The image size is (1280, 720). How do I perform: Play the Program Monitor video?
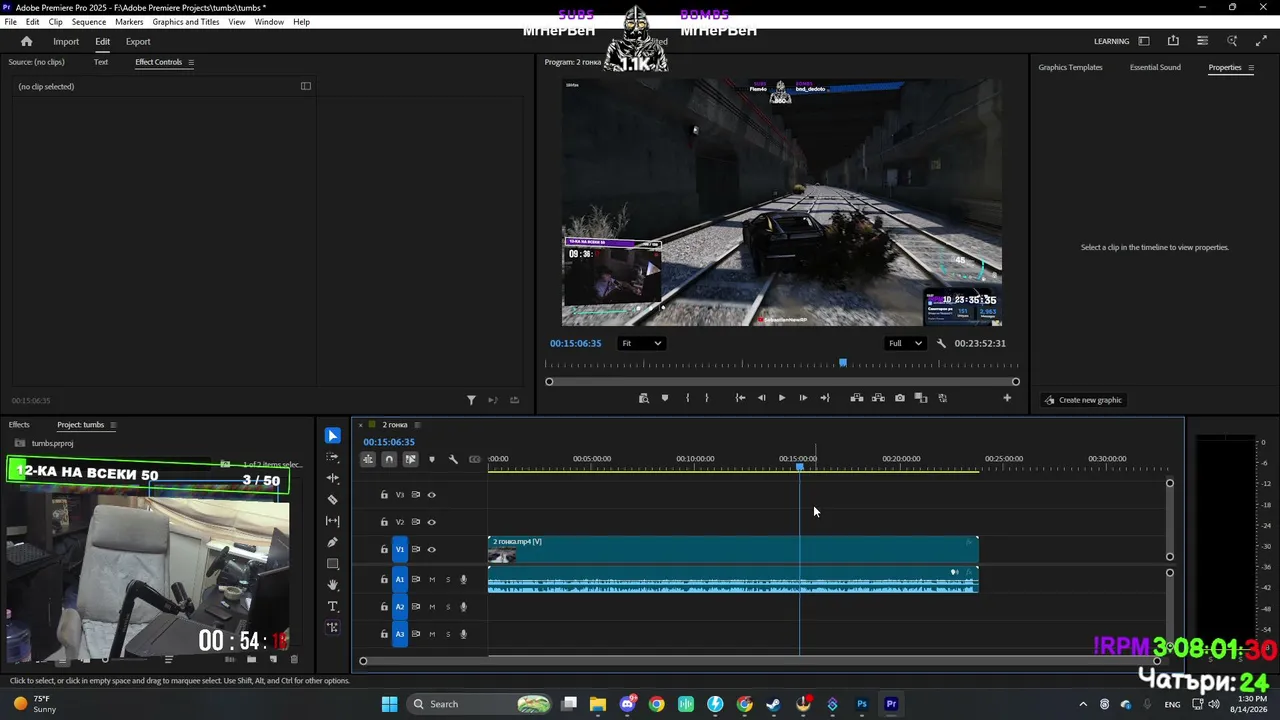(782, 398)
